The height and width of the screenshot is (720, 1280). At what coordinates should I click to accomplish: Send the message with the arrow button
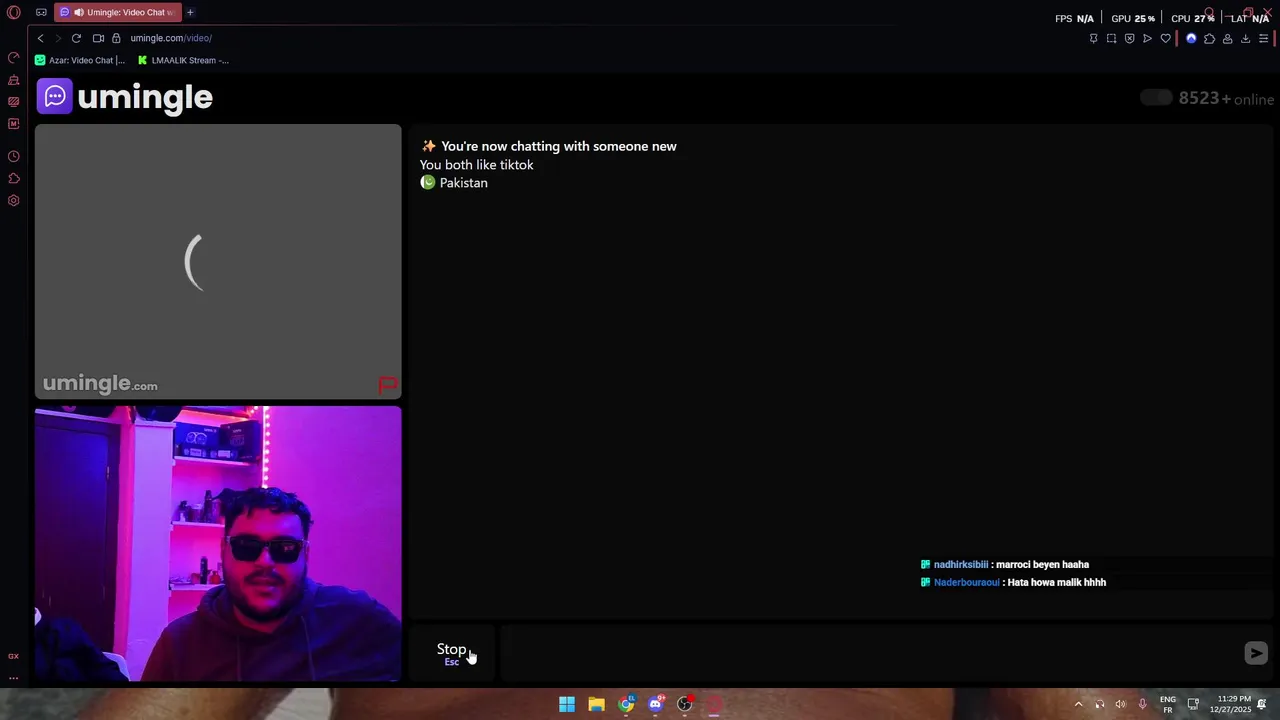pyautogui.click(x=1256, y=653)
